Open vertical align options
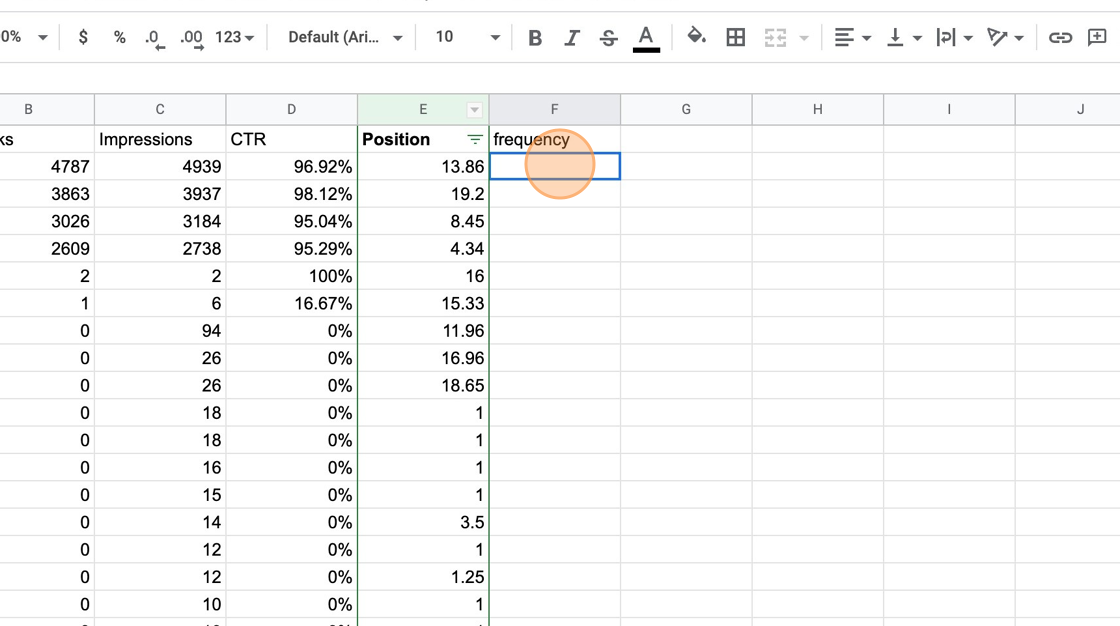The height and width of the screenshot is (626, 1120). [903, 37]
